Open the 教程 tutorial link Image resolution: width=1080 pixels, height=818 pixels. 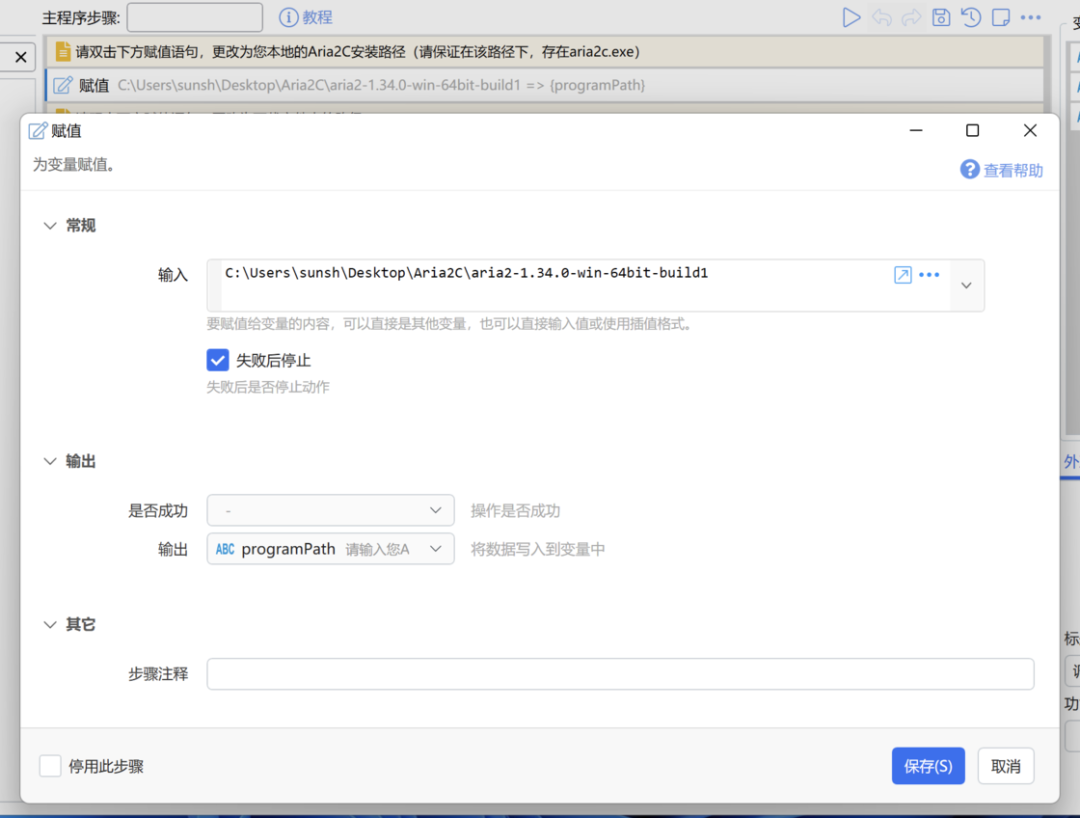tap(318, 17)
